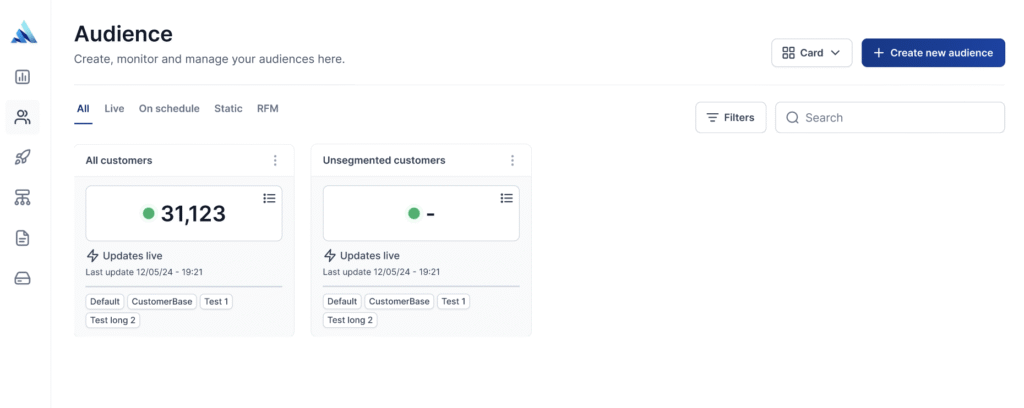1024x408 pixels.
Task: Open the rocket campaigns icon in sidebar
Action: click(x=22, y=157)
